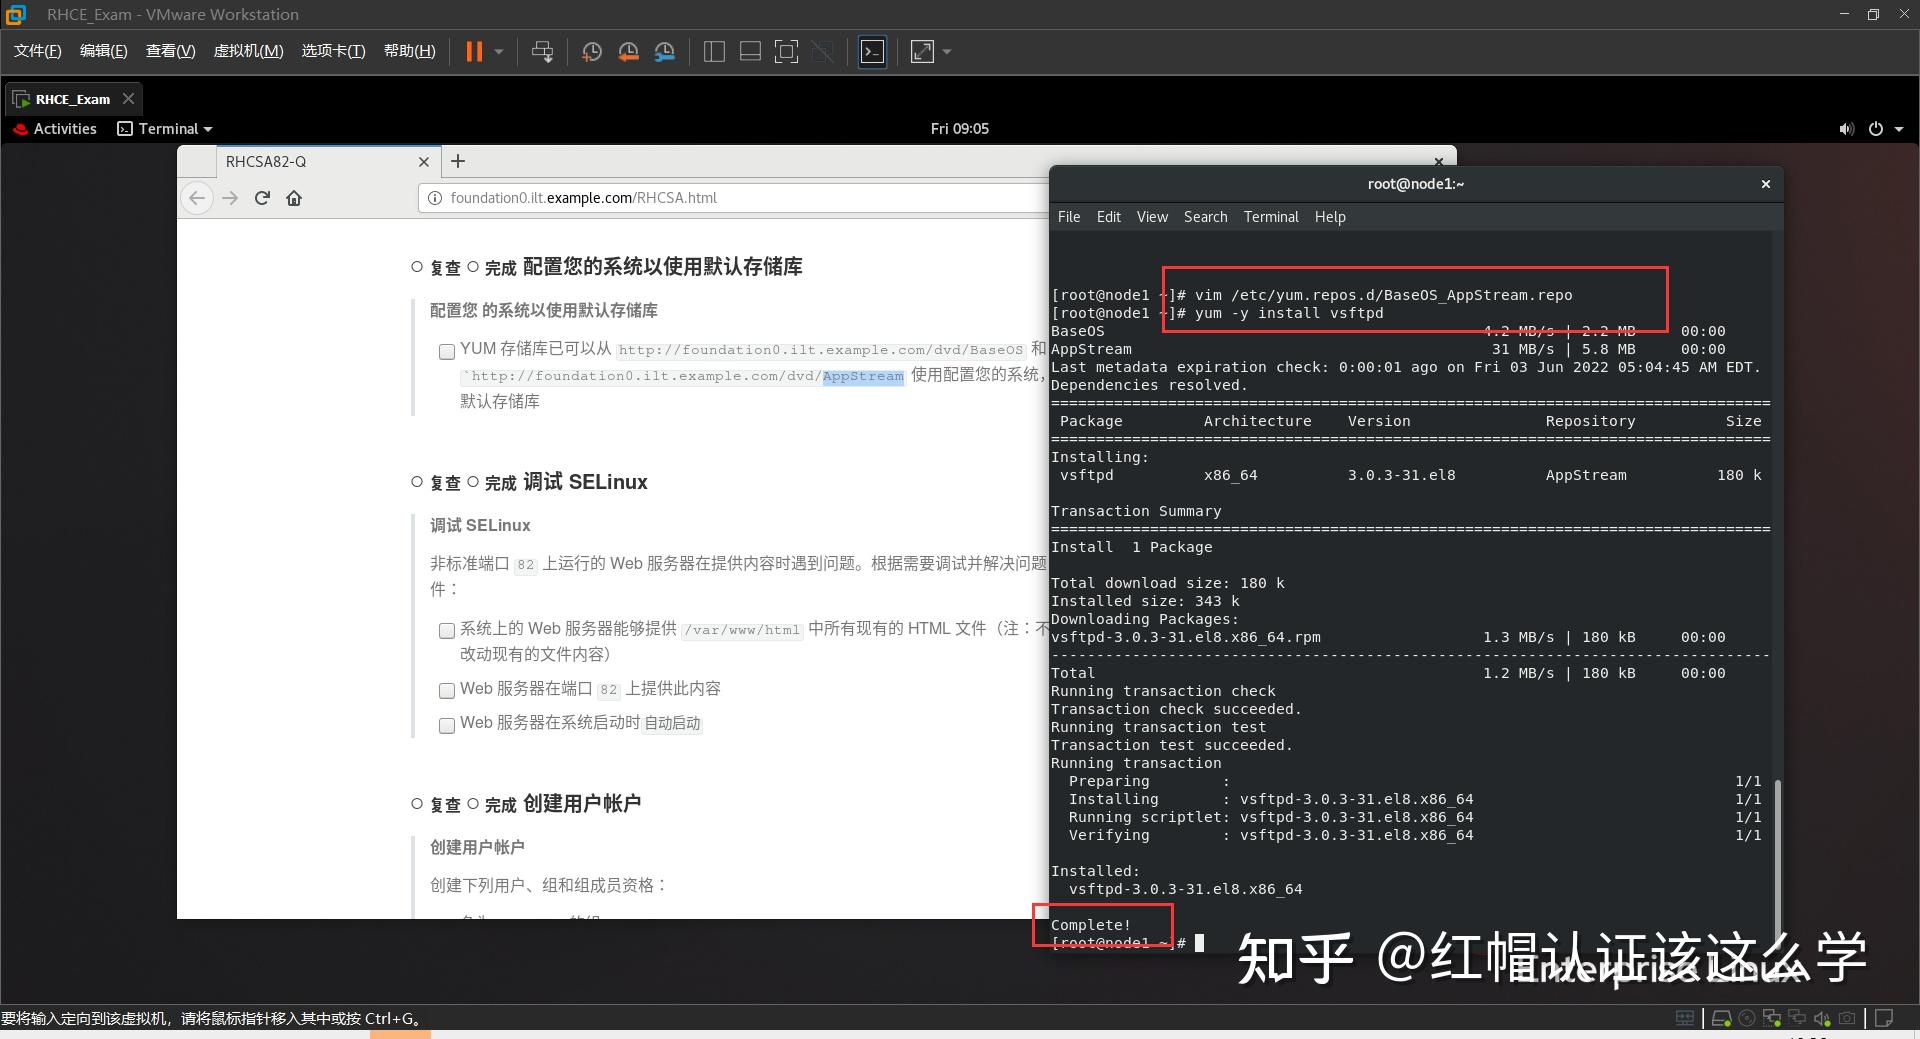Take a new snapshot of the VM

coord(591,51)
